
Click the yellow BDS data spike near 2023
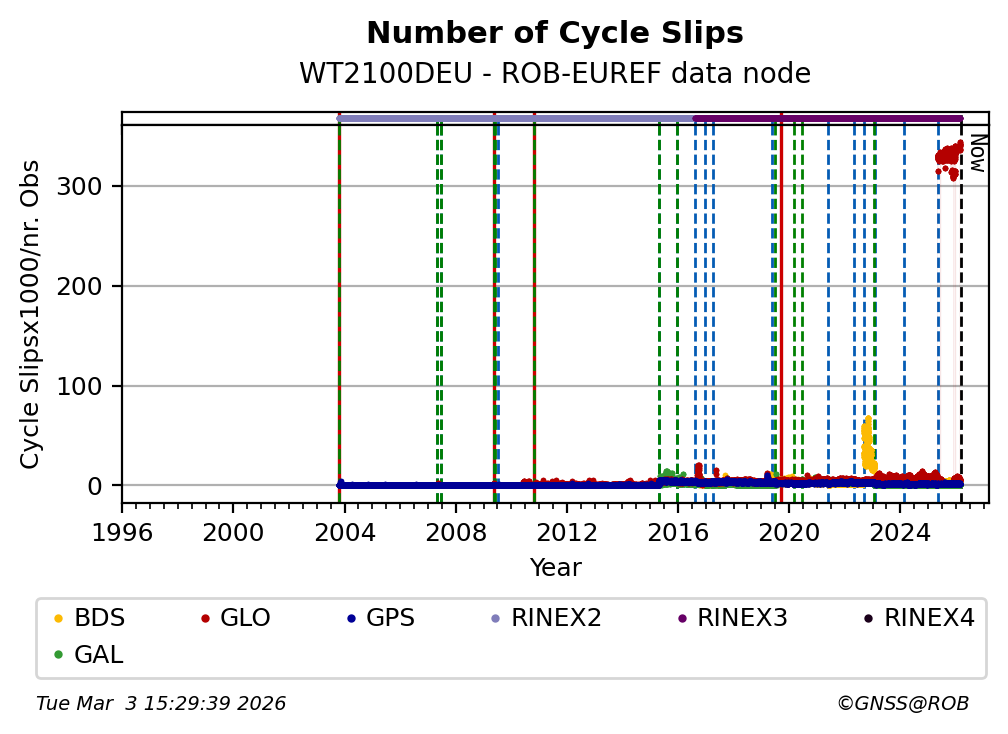tap(867, 440)
